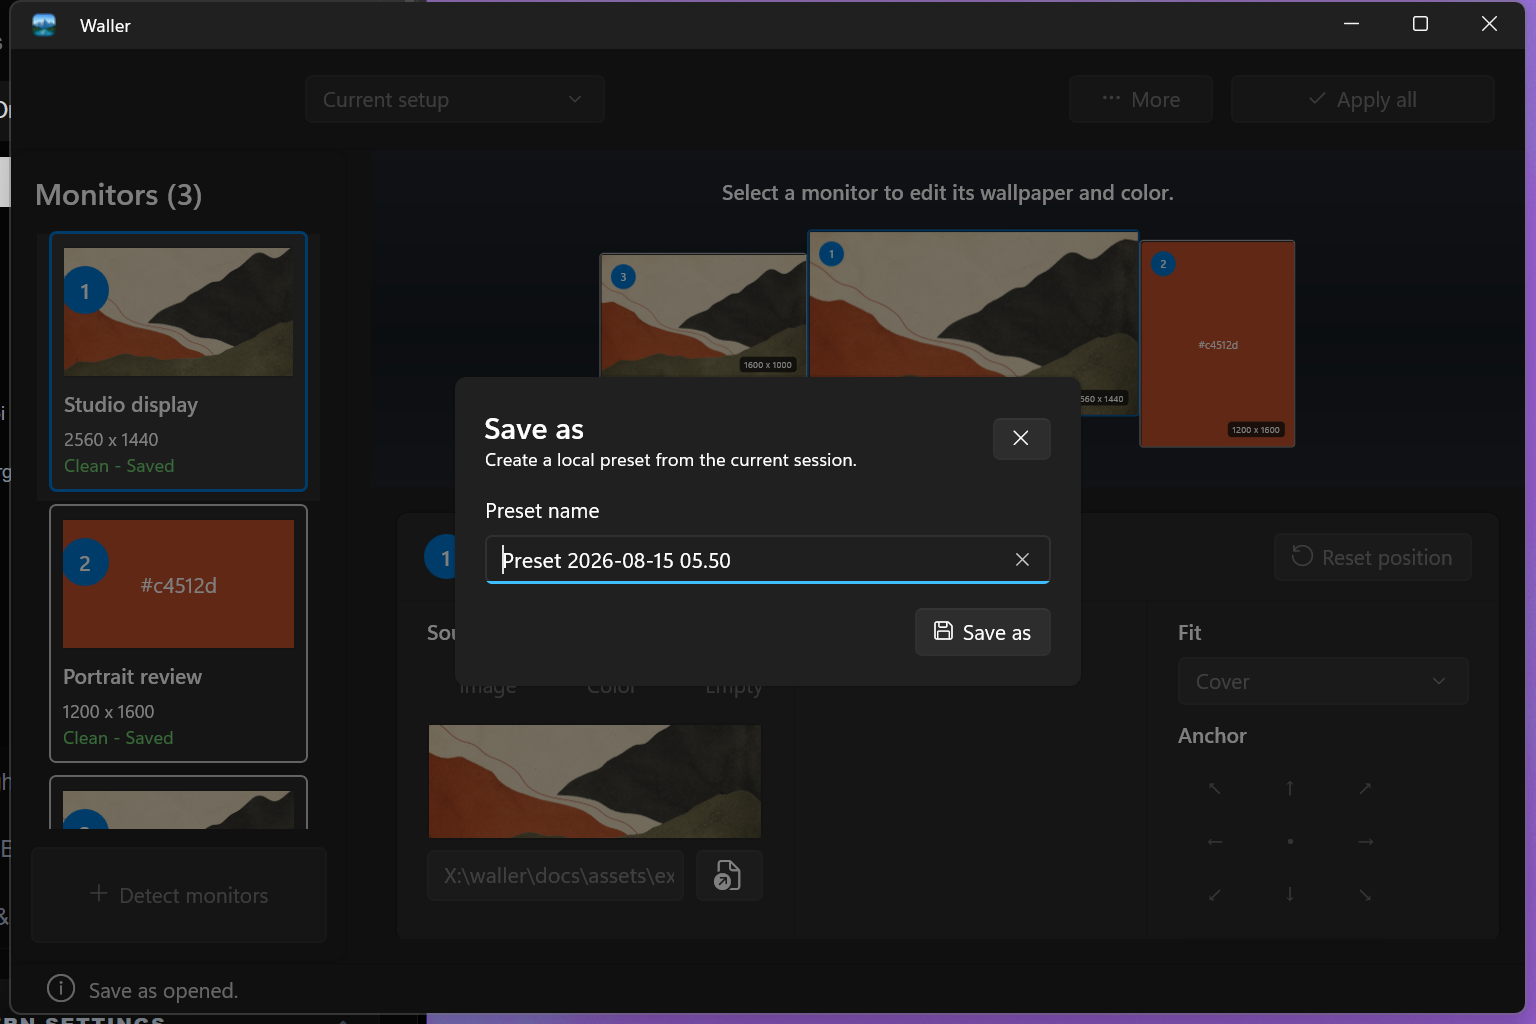Click into the Preset name input field
This screenshot has width=1536, height=1024.
click(750, 560)
